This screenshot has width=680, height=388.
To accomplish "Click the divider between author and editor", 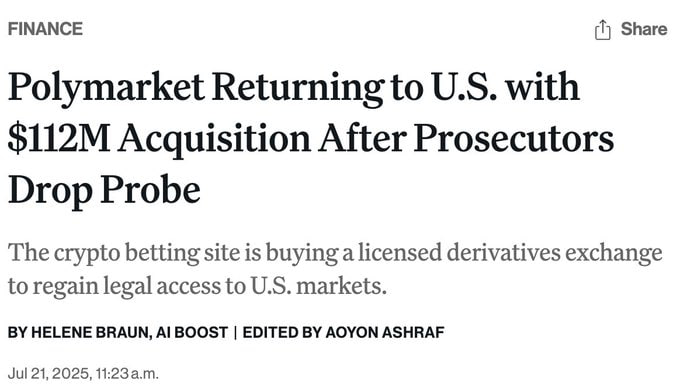I will 235,333.
